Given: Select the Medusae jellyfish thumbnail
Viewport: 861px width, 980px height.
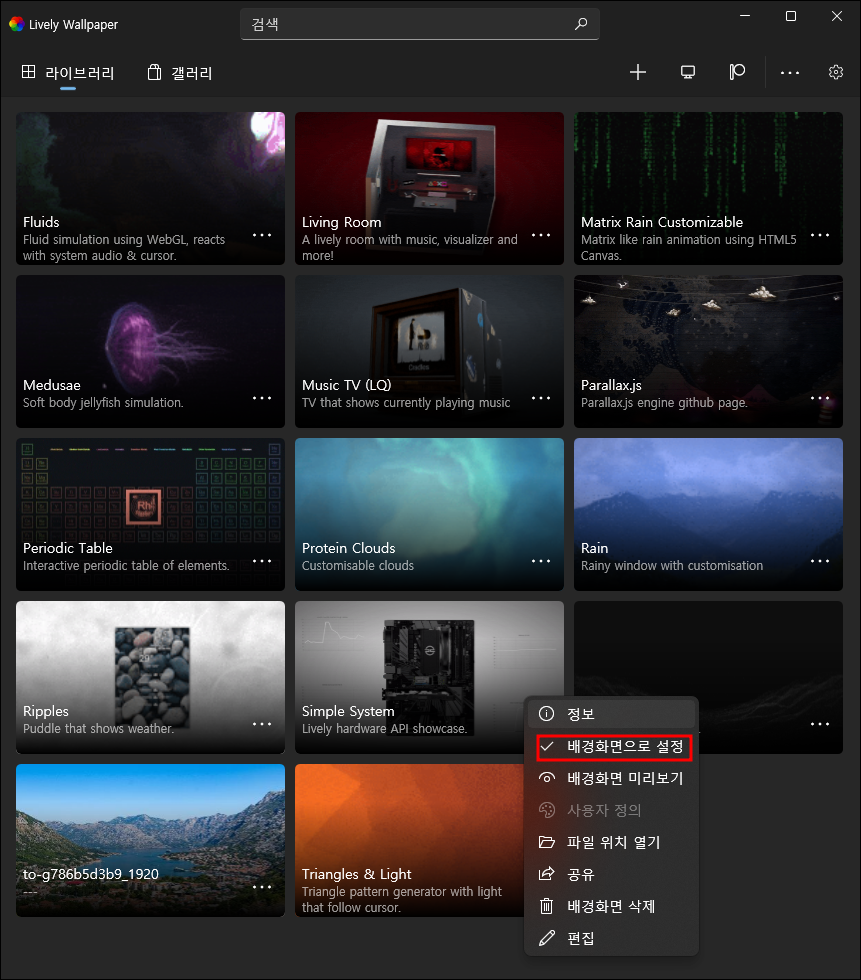Looking at the screenshot, I should tap(151, 351).
